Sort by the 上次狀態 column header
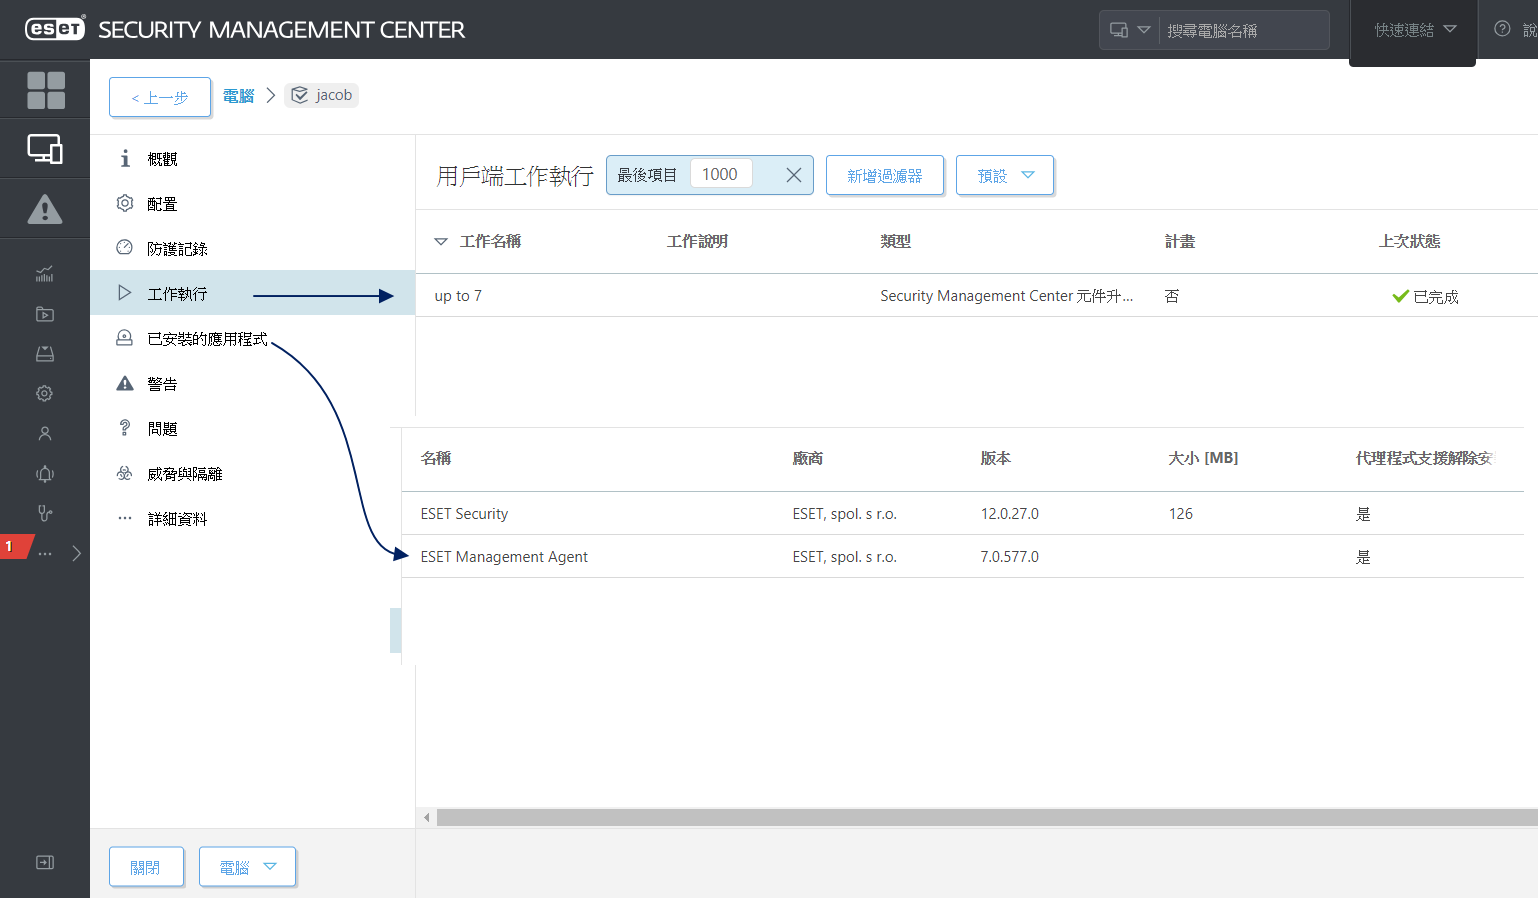The height and width of the screenshot is (898, 1538). click(1409, 241)
